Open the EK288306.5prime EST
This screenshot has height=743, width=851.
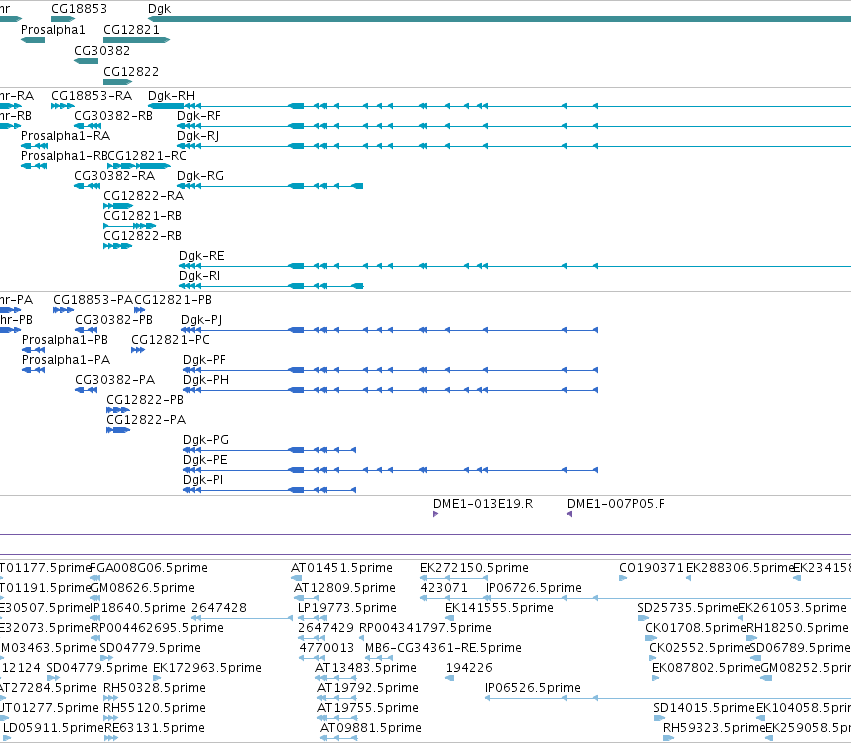(739, 568)
